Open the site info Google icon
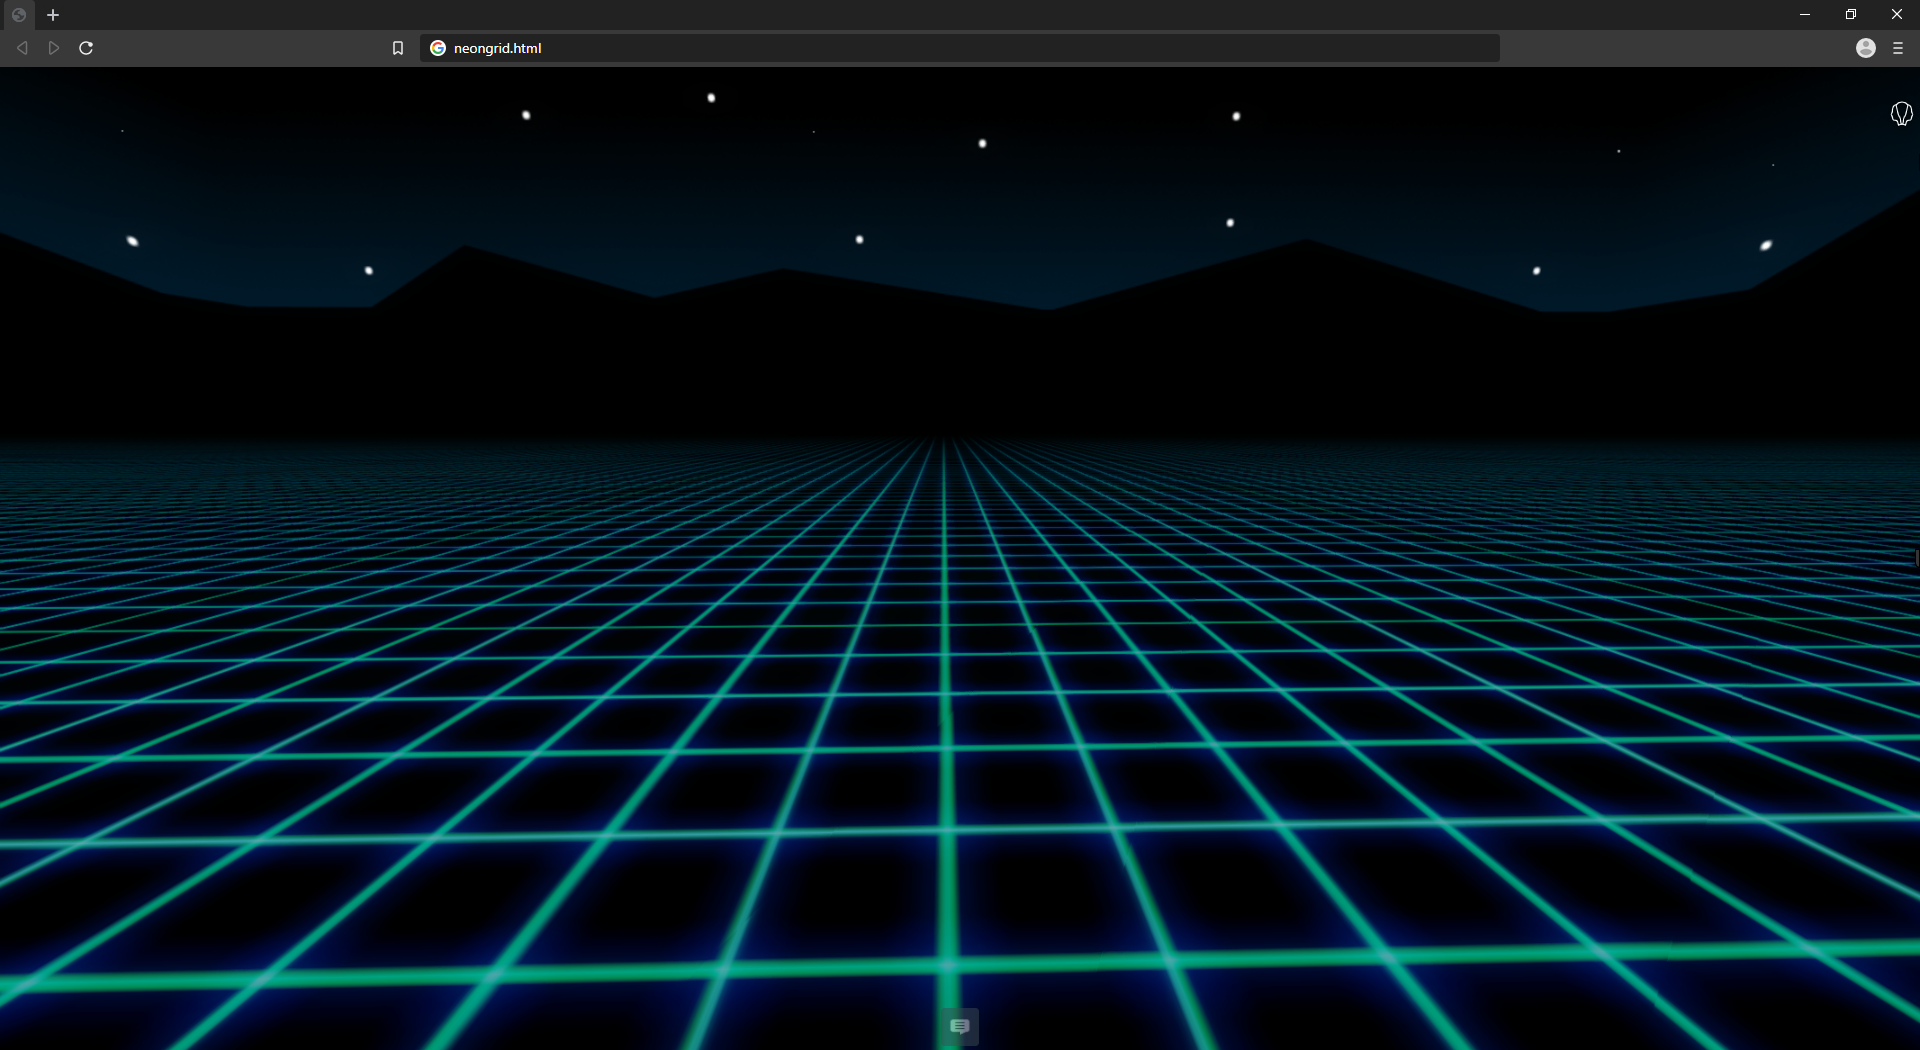The image size is (1920, 1050). click(x=438, y=48)
